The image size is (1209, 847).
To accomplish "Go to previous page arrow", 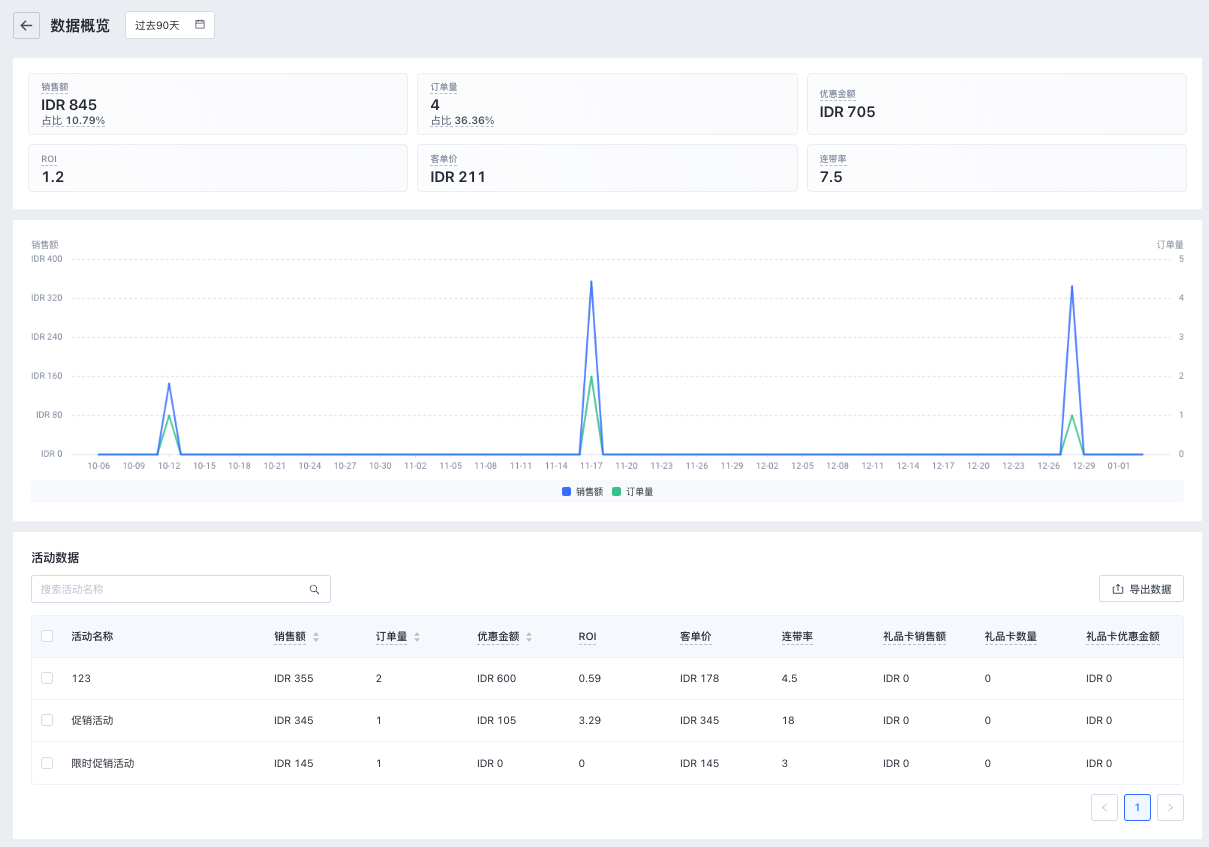I will (x=1104, y=807).
